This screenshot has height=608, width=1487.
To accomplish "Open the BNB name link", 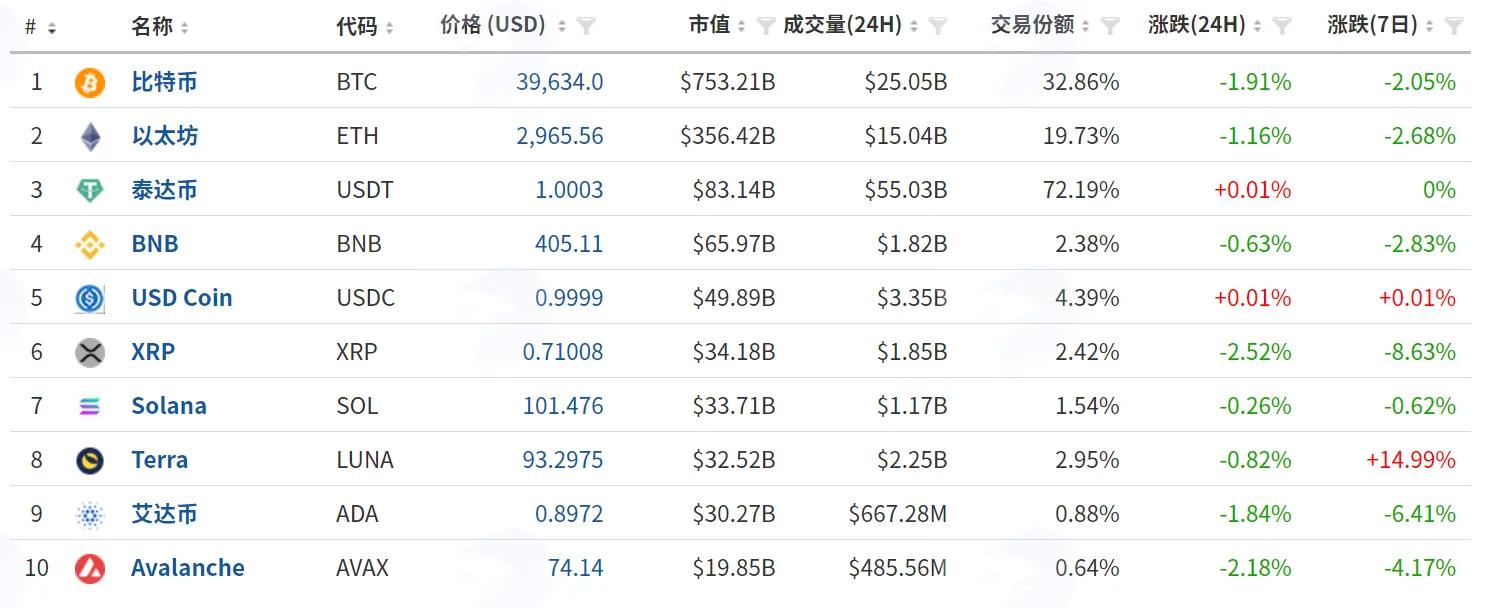I will point(155,244).
